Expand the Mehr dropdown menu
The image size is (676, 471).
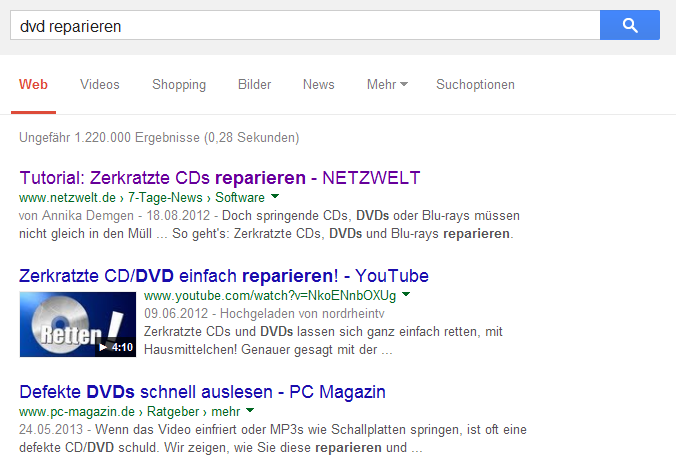pyautogui.click(x=386, y=85)
